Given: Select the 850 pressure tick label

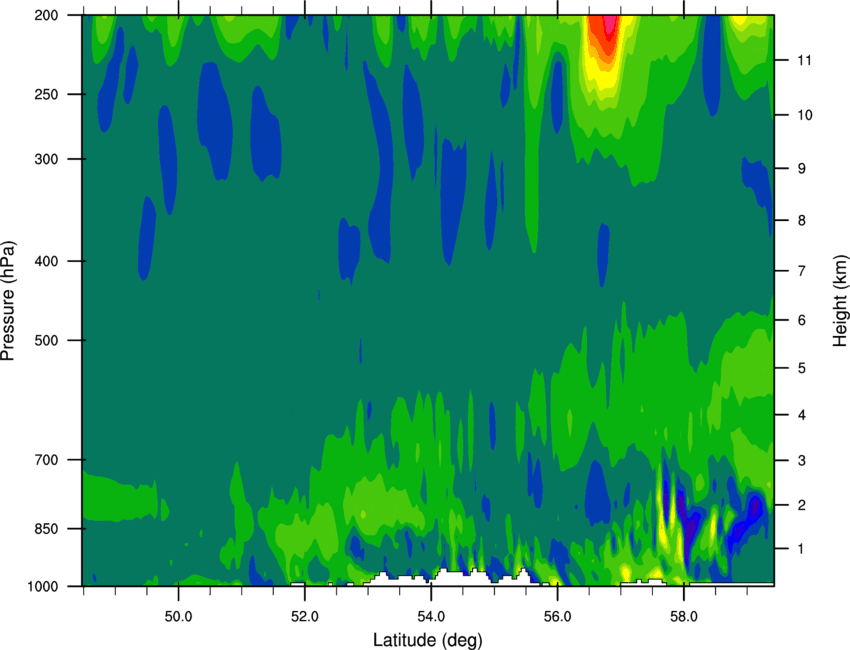Looking at the screenshot, I should [46, 529].
